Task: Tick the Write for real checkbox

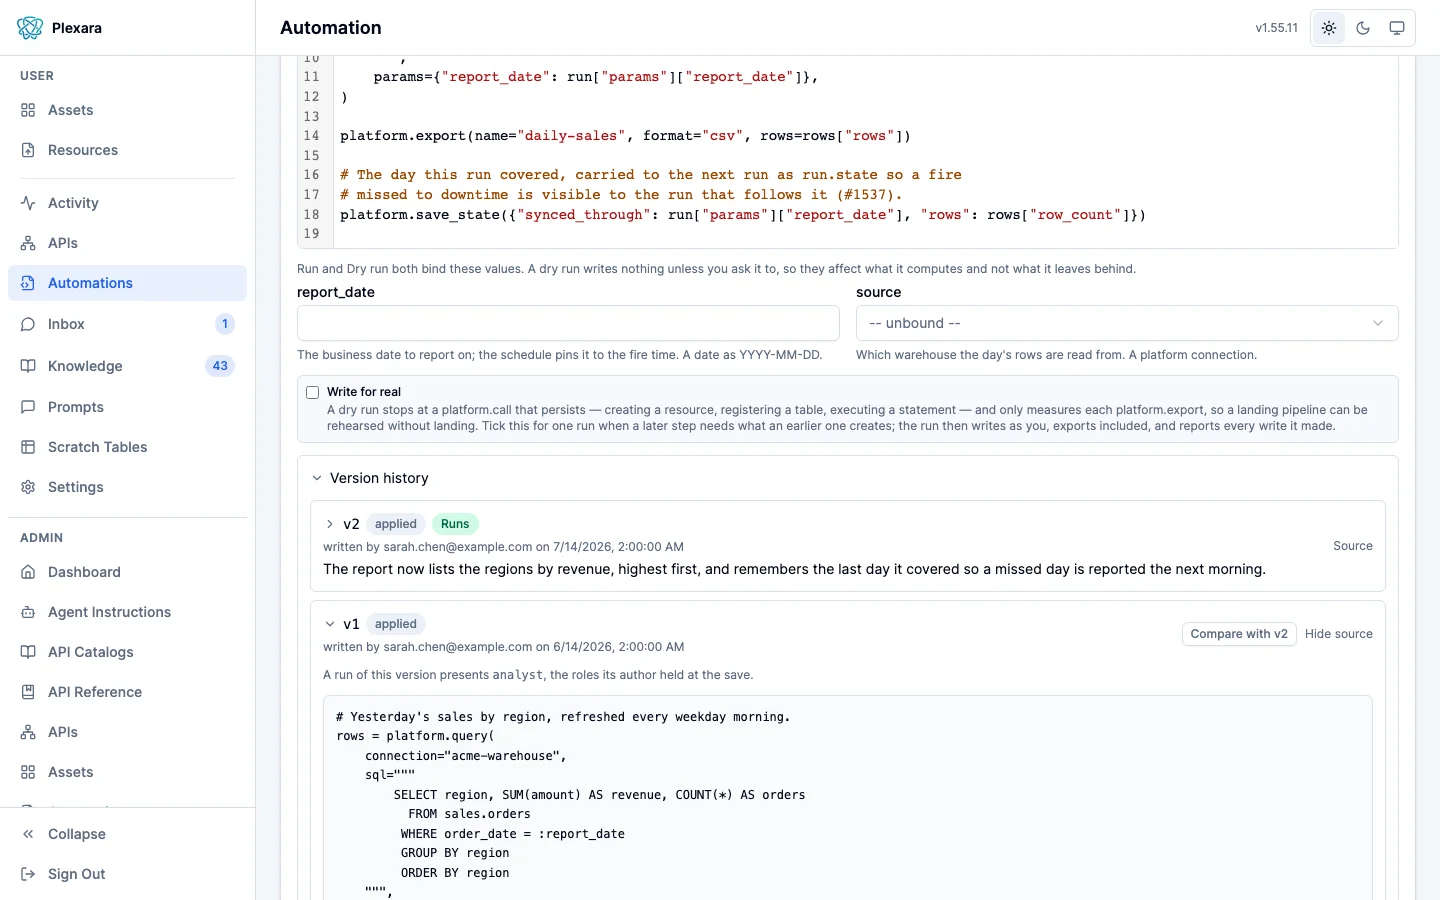Action: 313,392
